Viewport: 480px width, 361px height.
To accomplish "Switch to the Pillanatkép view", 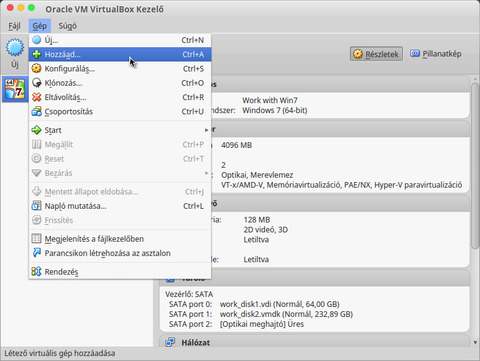I will point(435,54).
